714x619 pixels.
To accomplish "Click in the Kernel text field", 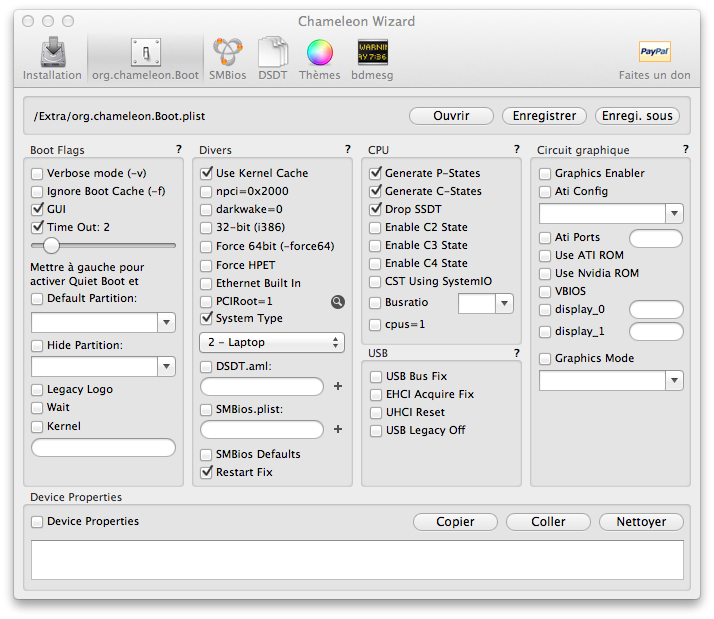I will [103, 447].
